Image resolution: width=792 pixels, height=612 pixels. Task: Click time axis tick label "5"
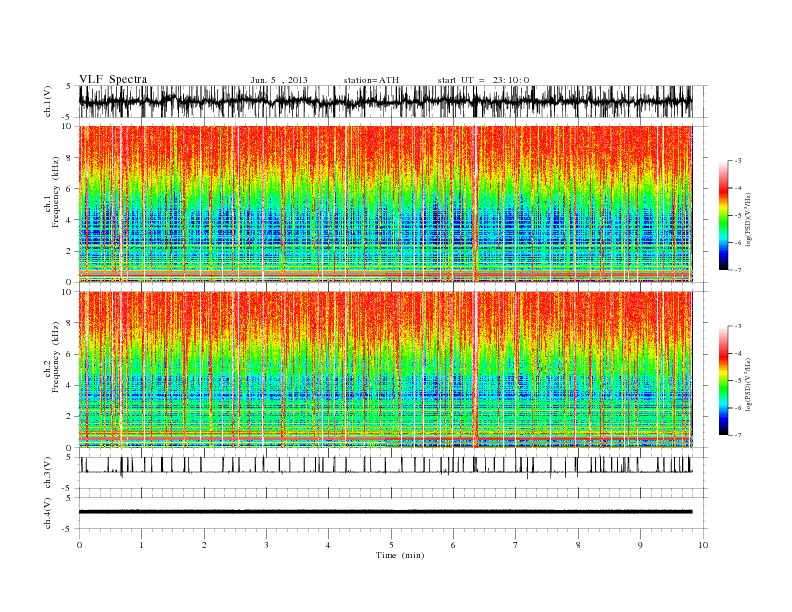[391, 545]
